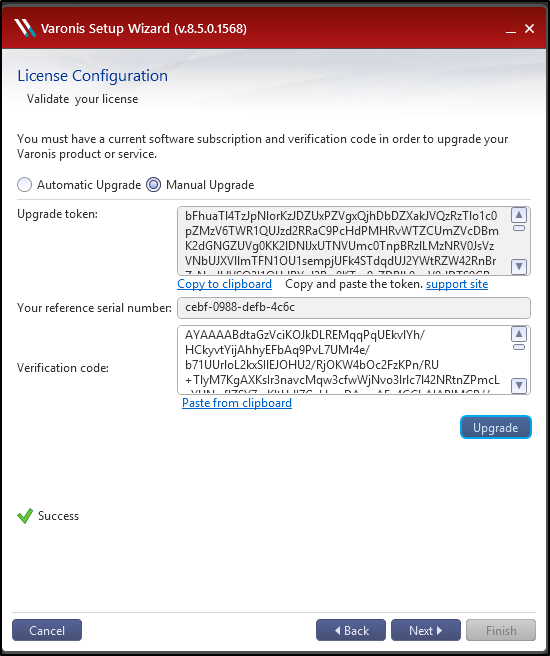Click the green Success checkmark icon
The image size is (550, 656).
click(25, 516)
